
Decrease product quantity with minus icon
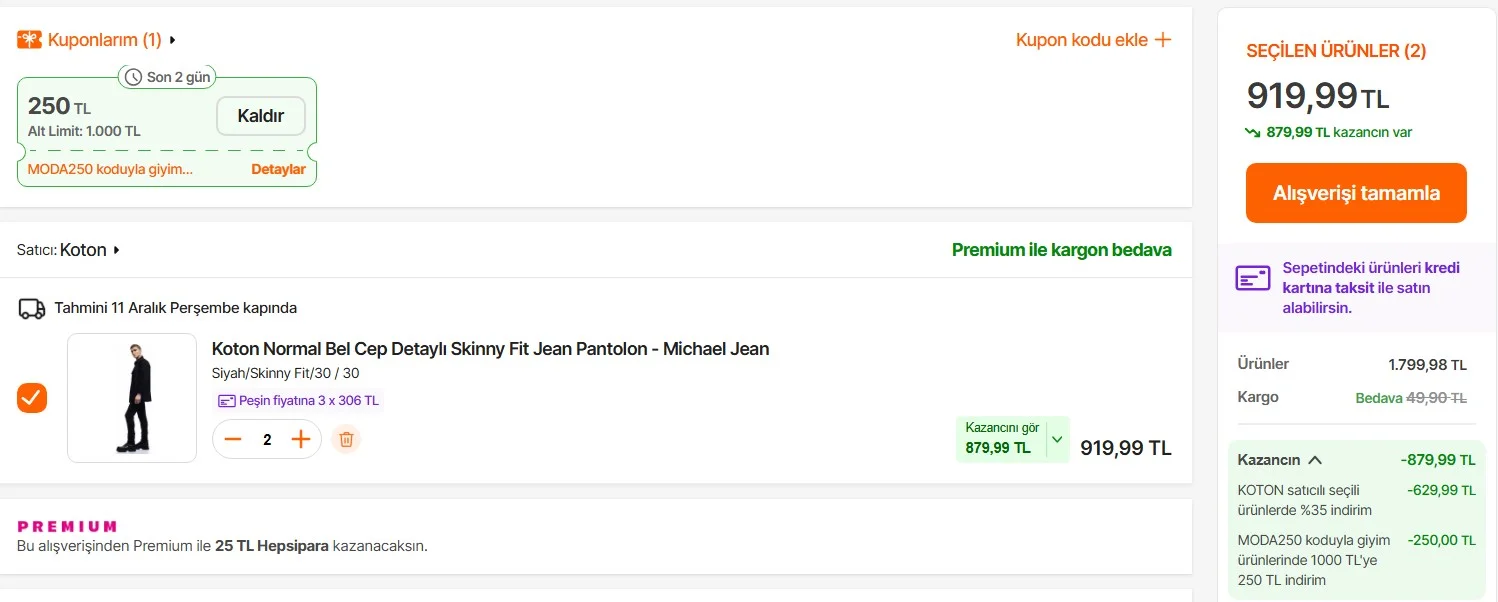[x=233, y=439]
